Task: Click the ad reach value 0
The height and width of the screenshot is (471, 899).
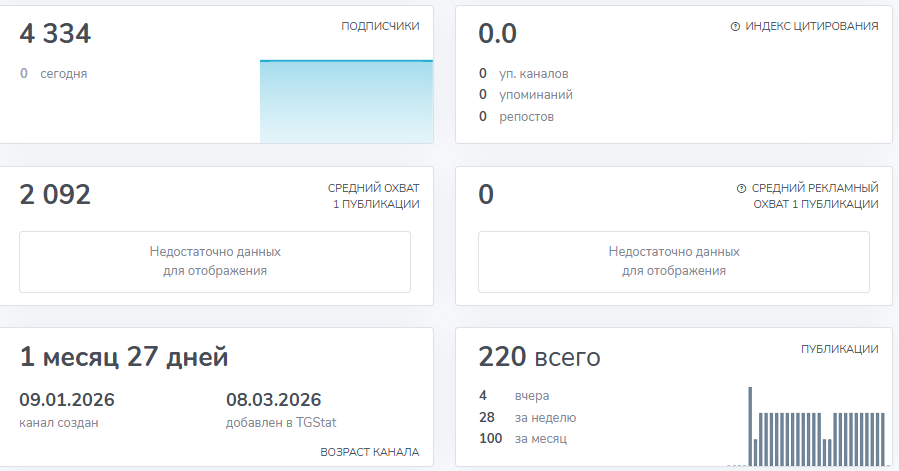Action: (x=486, y=194)
